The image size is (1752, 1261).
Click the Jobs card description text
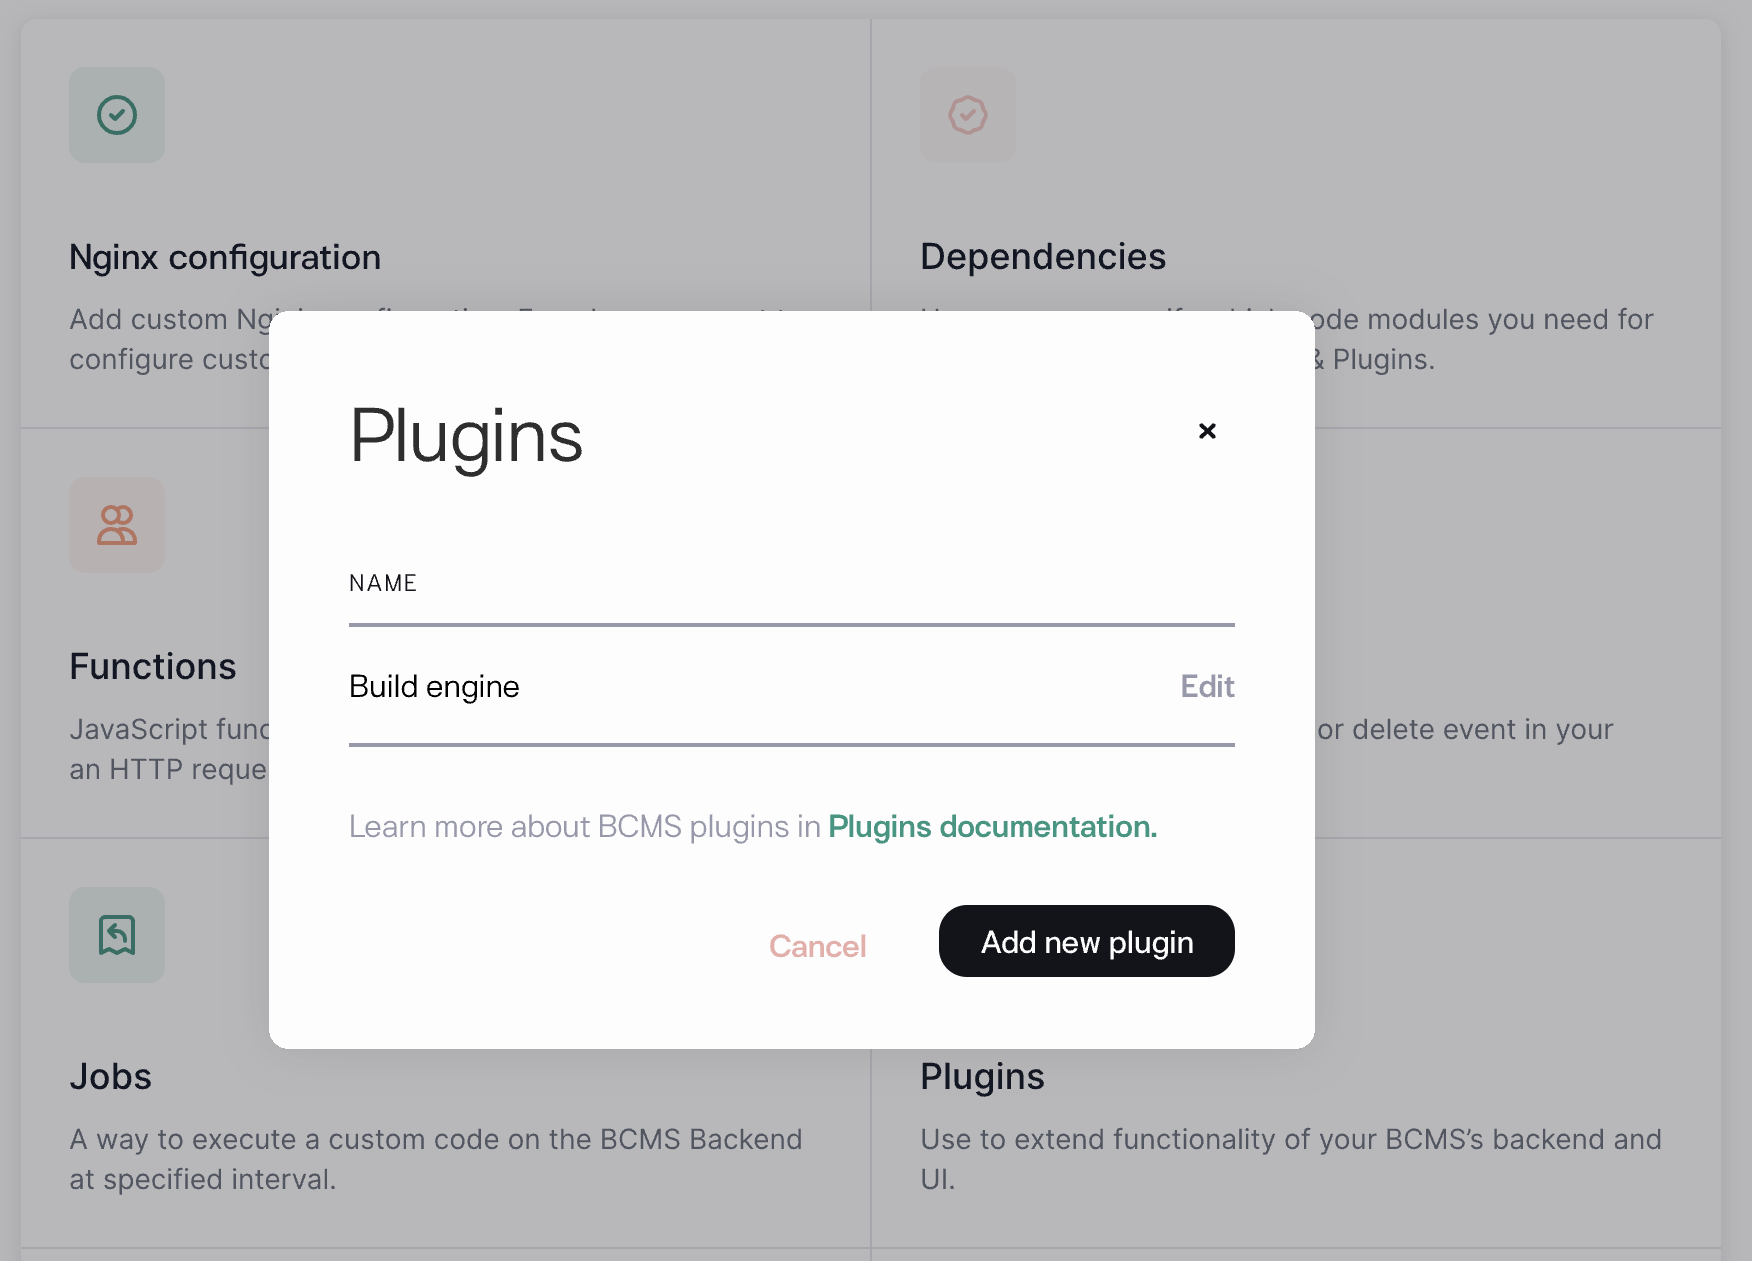click(x=435, y=1159)
